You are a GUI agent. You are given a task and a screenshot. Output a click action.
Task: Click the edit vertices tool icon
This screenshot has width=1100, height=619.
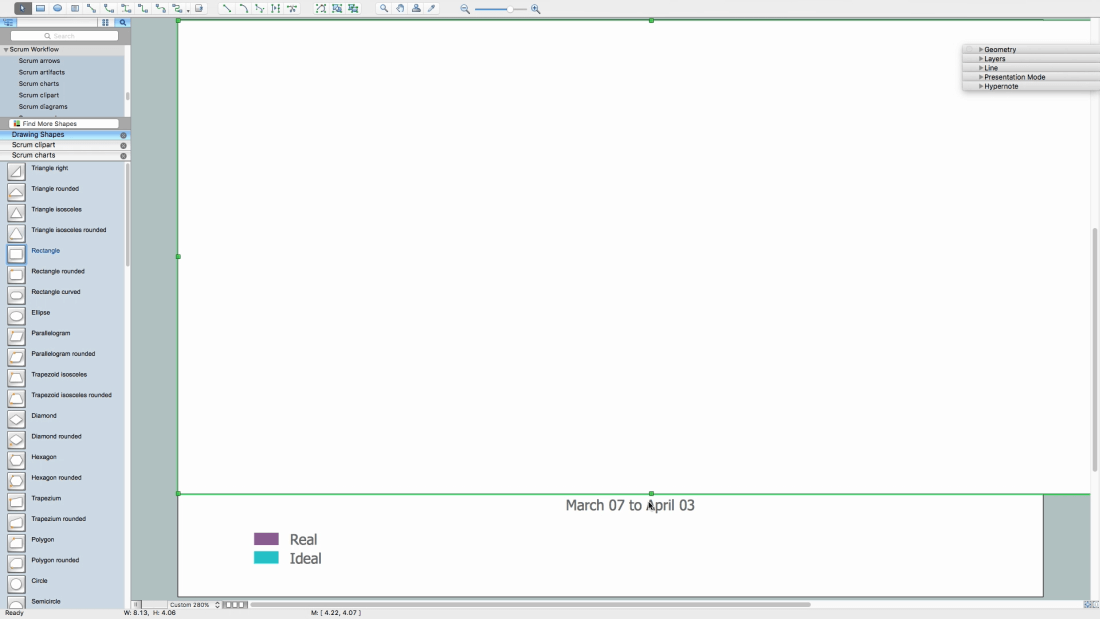(321, 8)
